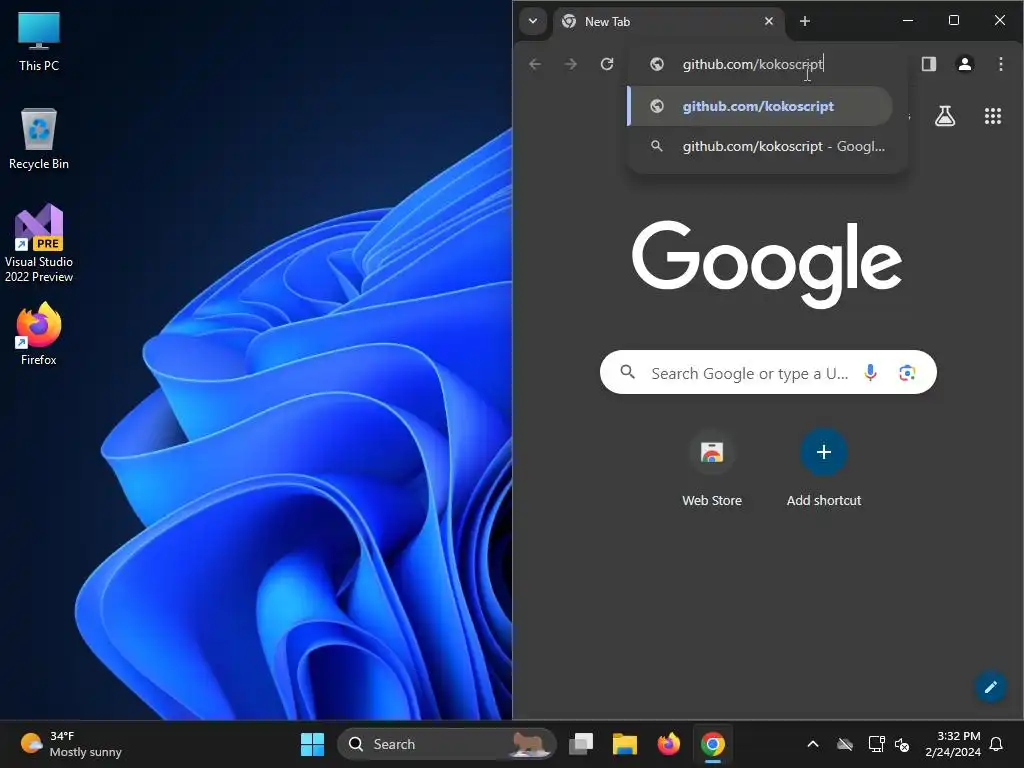Open the Windows Start menu
The height and width of the screenshot is (768, 1024).
click(312, 744)
